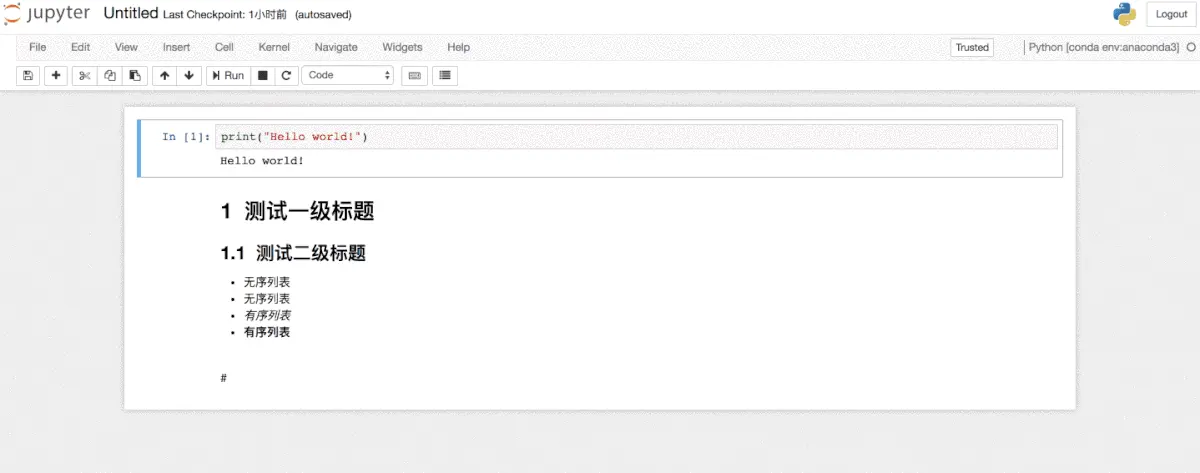The image size is (1200, 473).
Task: Open the File menu
Action: [x=38, y=47]
